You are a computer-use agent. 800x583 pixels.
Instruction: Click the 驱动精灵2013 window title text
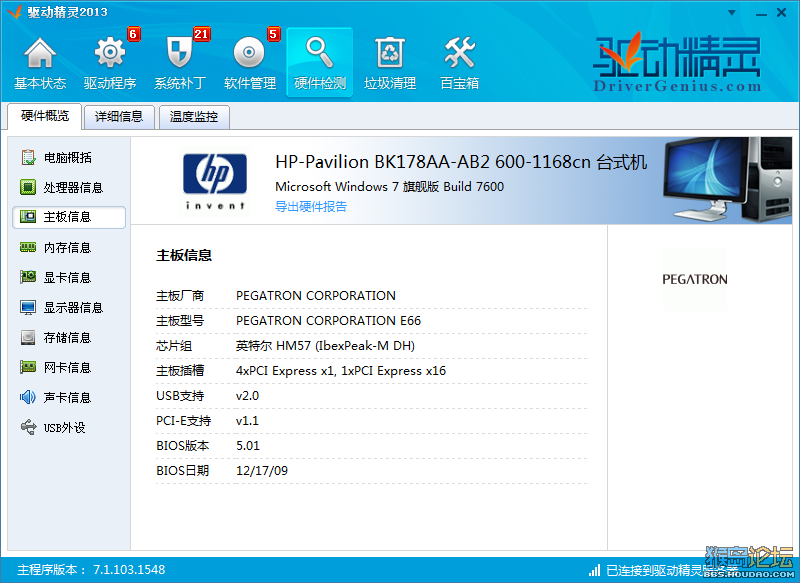tap(67, 12)
